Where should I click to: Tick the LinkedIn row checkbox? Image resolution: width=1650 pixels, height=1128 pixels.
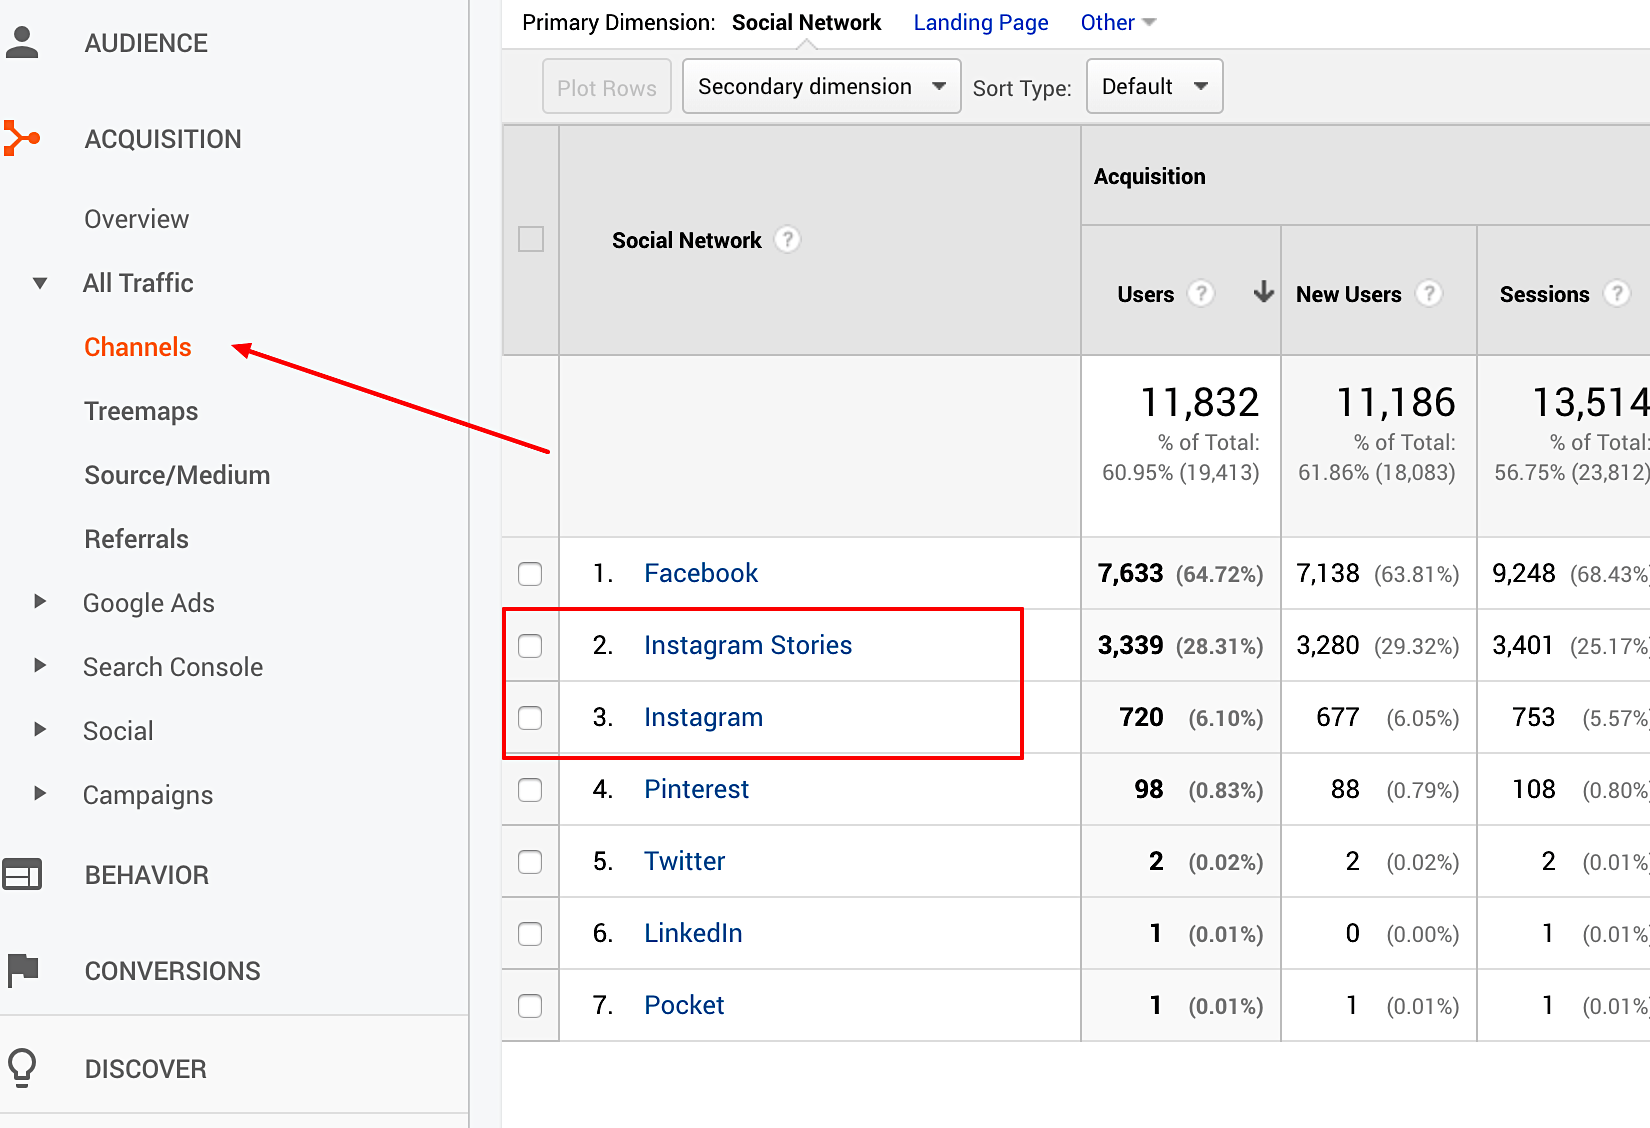click(530, 934)
